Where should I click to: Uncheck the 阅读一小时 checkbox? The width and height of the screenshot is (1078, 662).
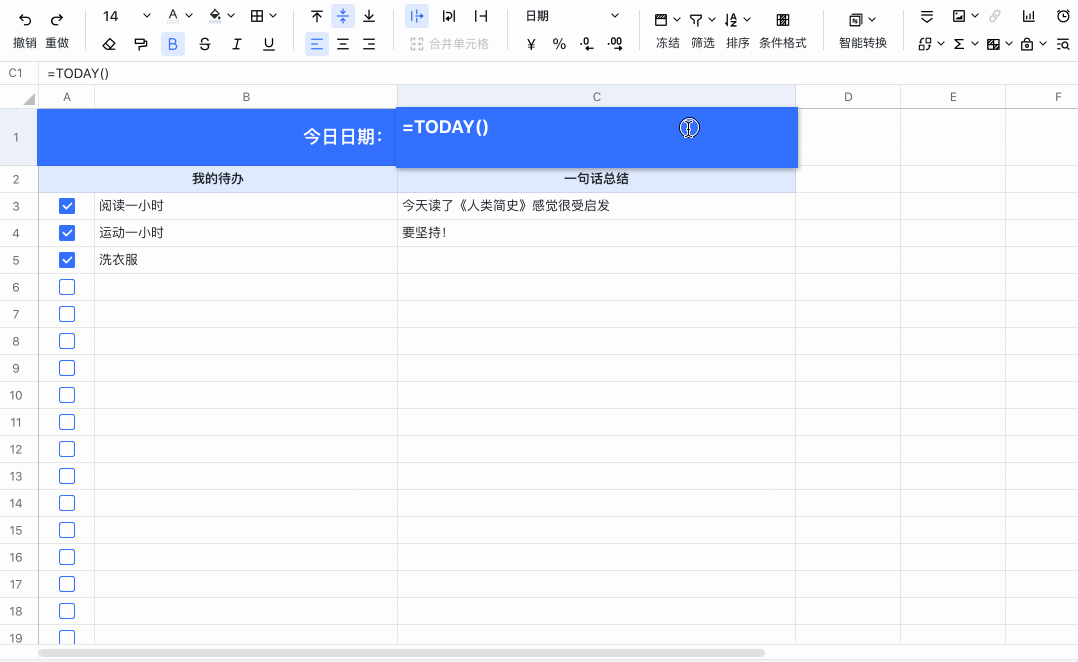tap(67, 206)
